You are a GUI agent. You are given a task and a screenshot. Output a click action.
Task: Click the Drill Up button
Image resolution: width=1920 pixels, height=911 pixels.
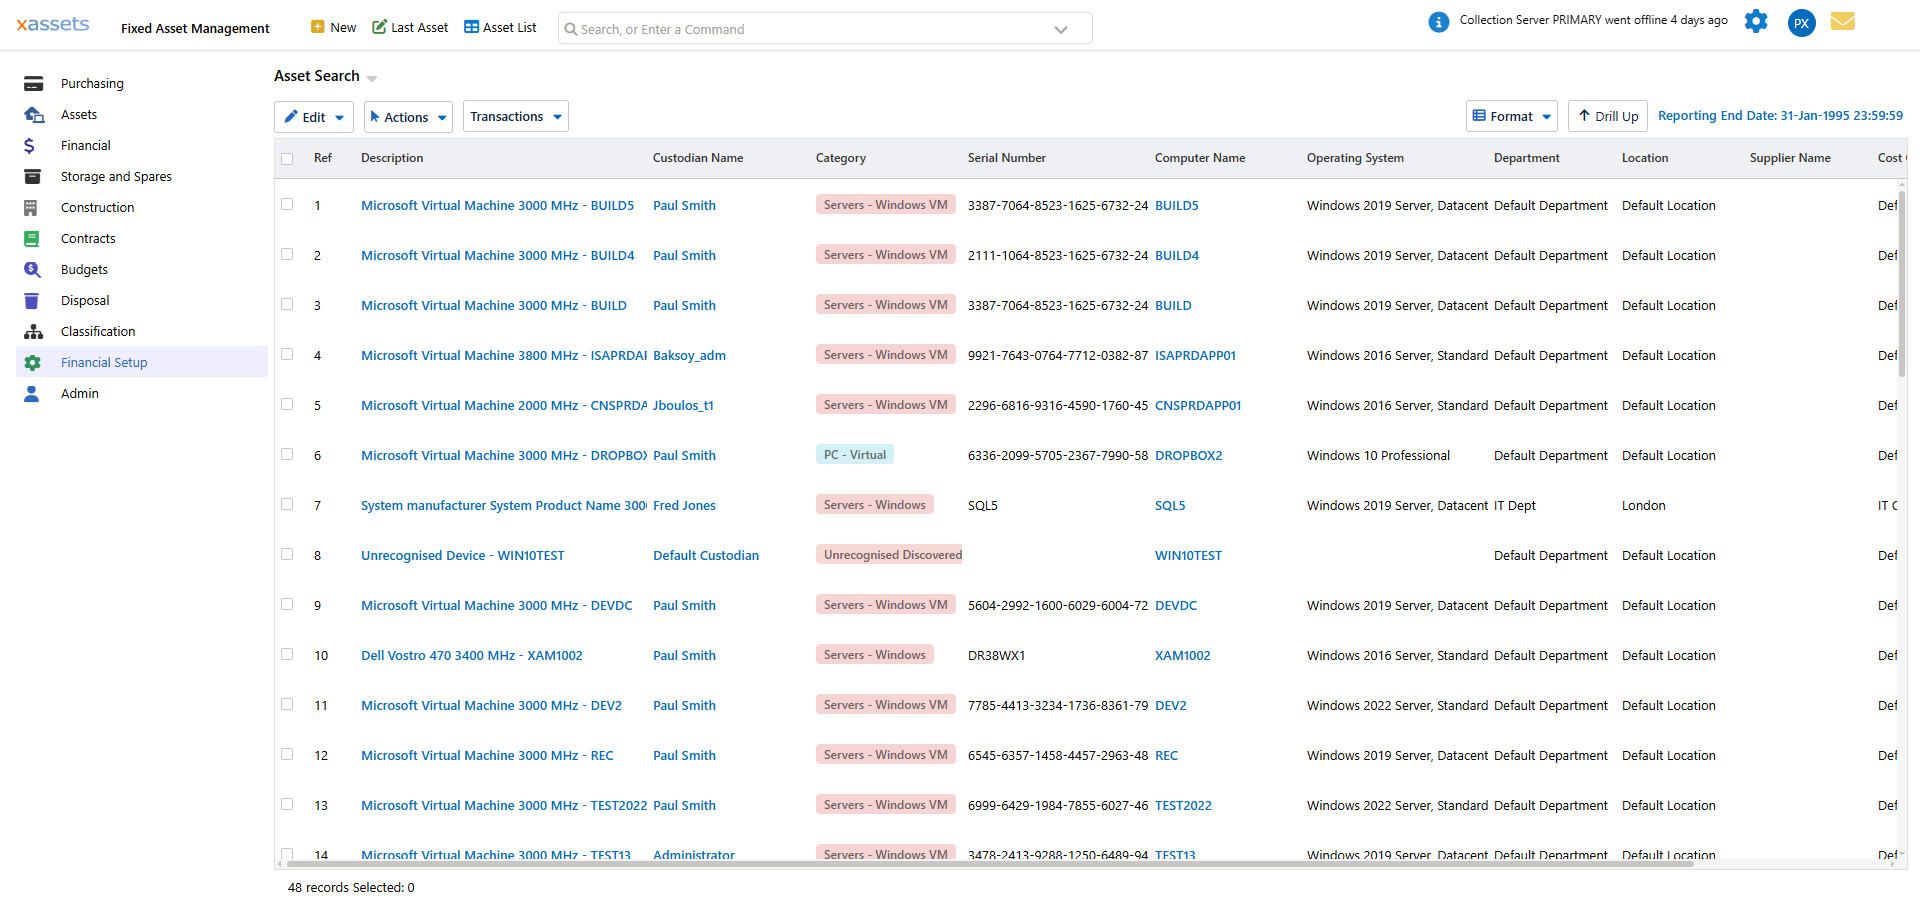click(x=1607, y=116)
